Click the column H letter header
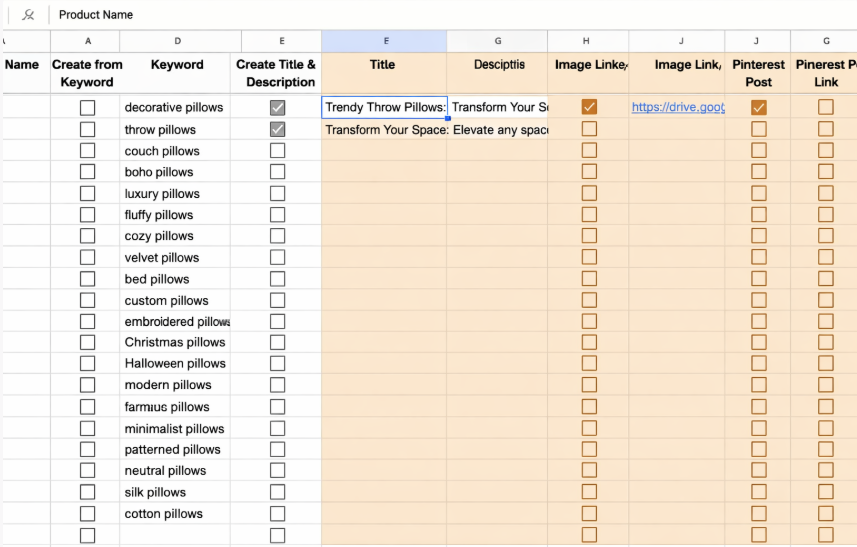The height and width of the screenshot is (547, 857). (x=586, y=41)
